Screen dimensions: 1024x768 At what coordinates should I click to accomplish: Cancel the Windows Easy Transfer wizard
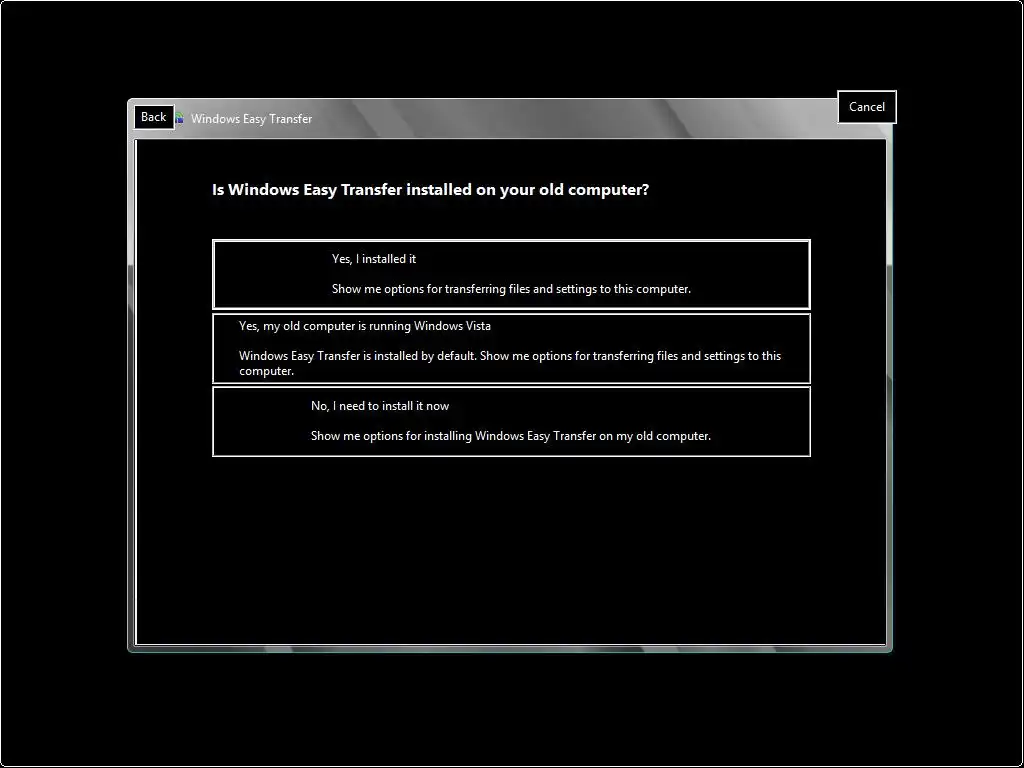[867, 107]
